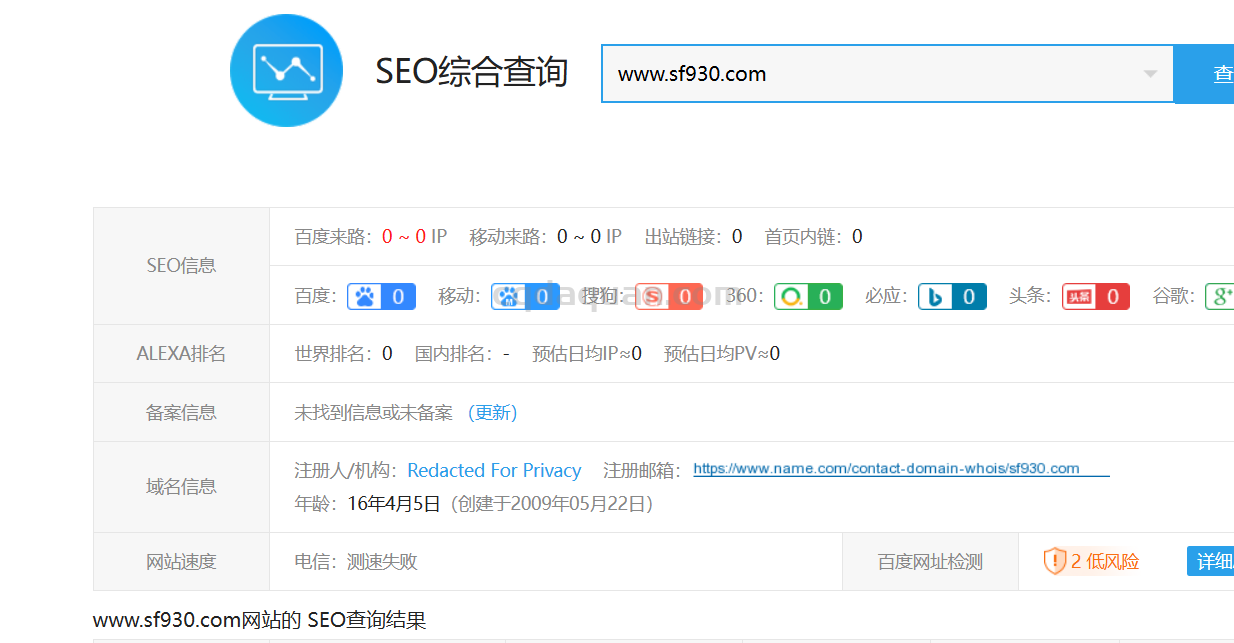This screenshot has height=643, width=1234.
Task: Click the 首页内链 count value
Action: pos(857,237)
